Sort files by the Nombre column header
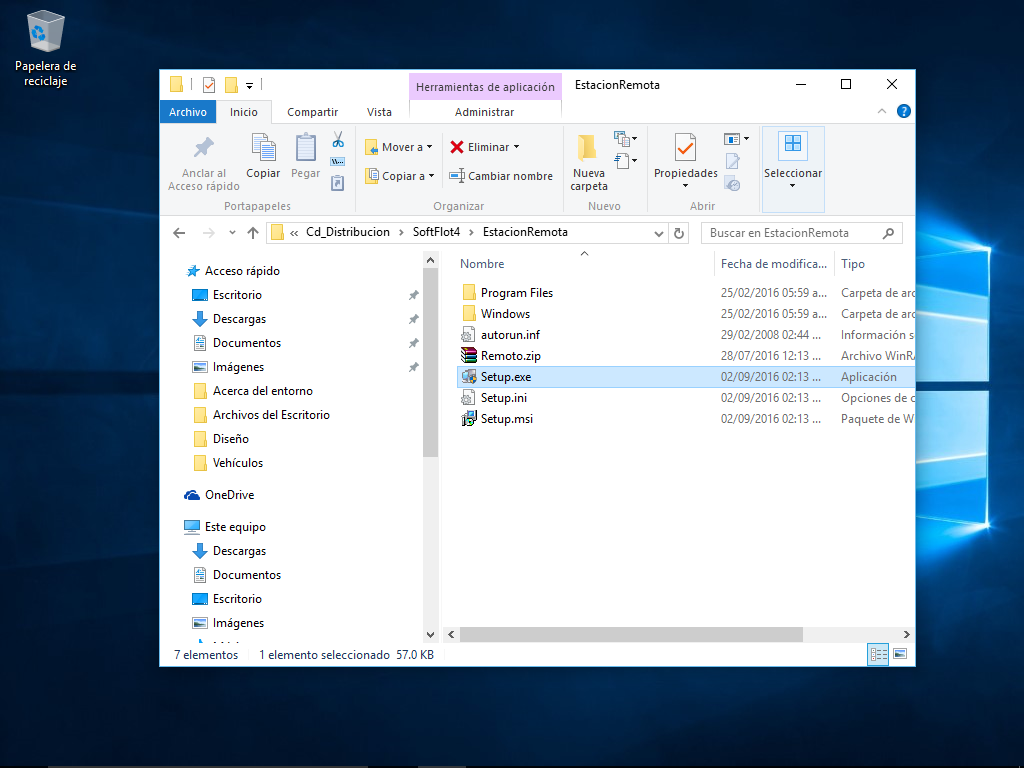This screenshot has height=768, width=1024. pos(482,264)
